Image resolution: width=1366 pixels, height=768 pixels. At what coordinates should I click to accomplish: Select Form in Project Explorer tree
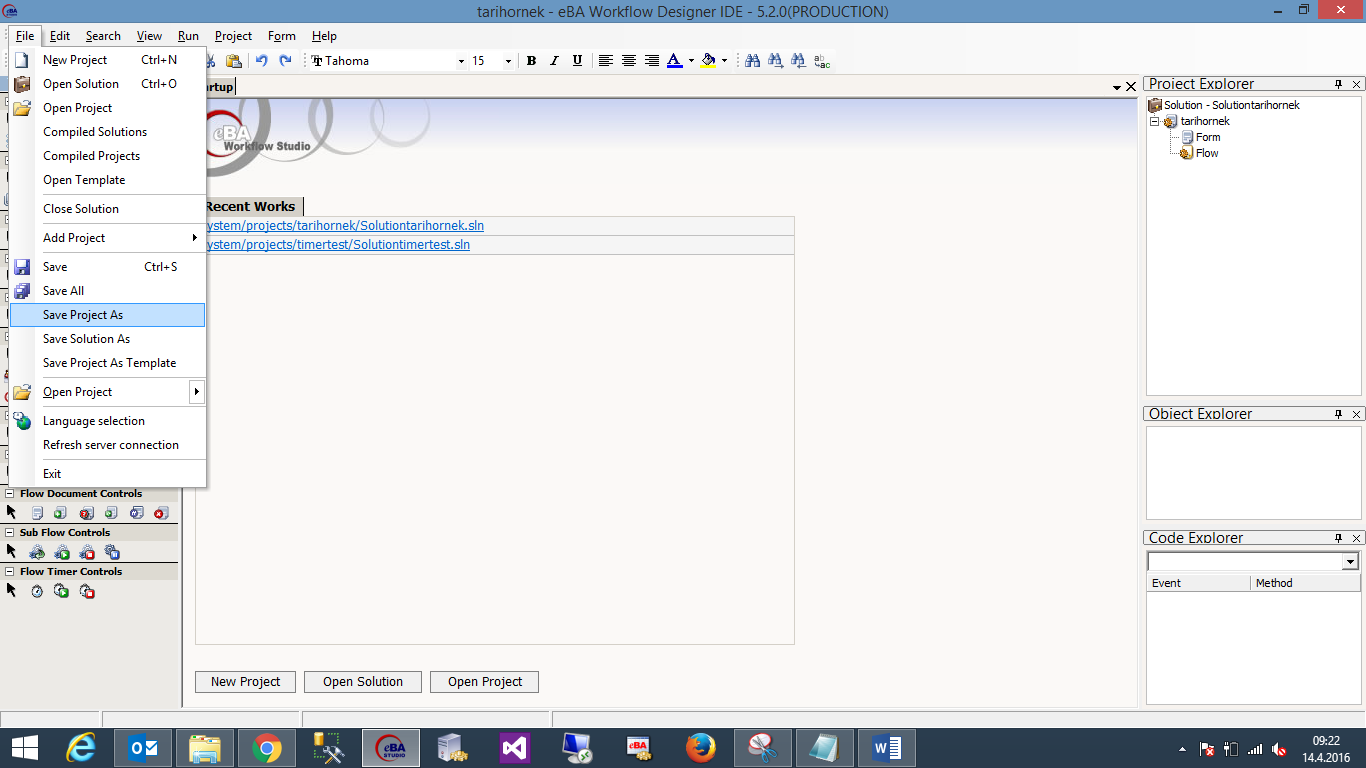pyautogui.click(x=1208, y=137)
